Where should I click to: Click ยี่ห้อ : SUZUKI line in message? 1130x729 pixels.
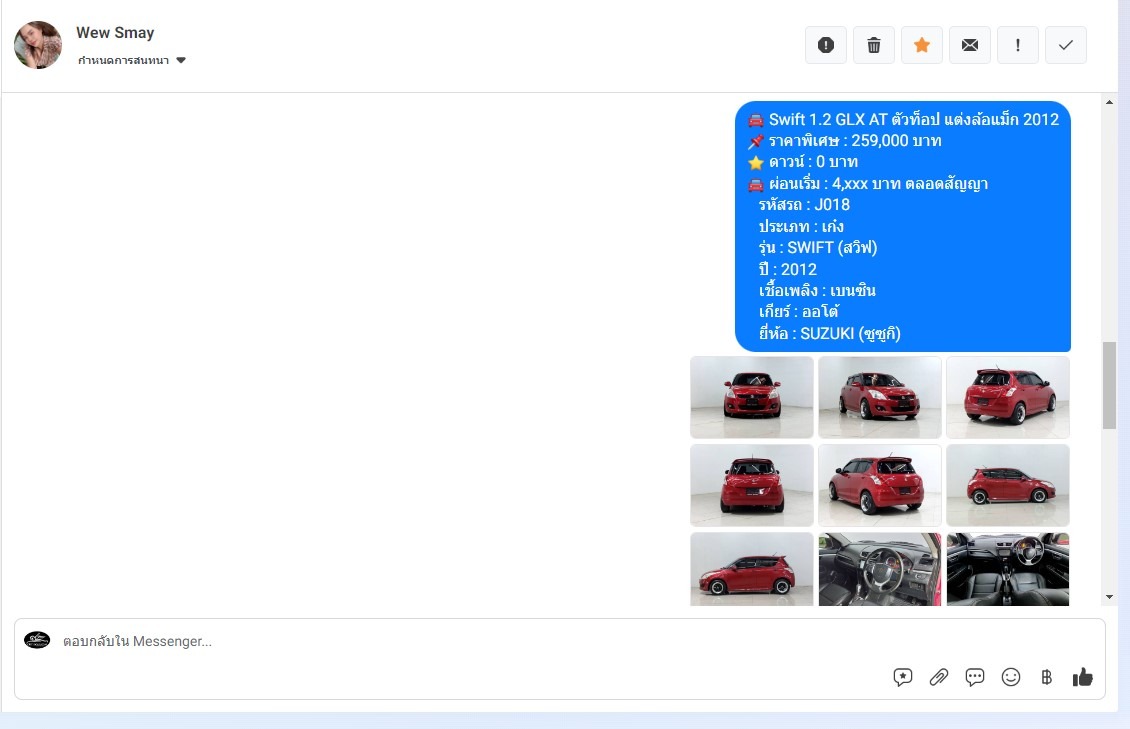tap(829, 334)
